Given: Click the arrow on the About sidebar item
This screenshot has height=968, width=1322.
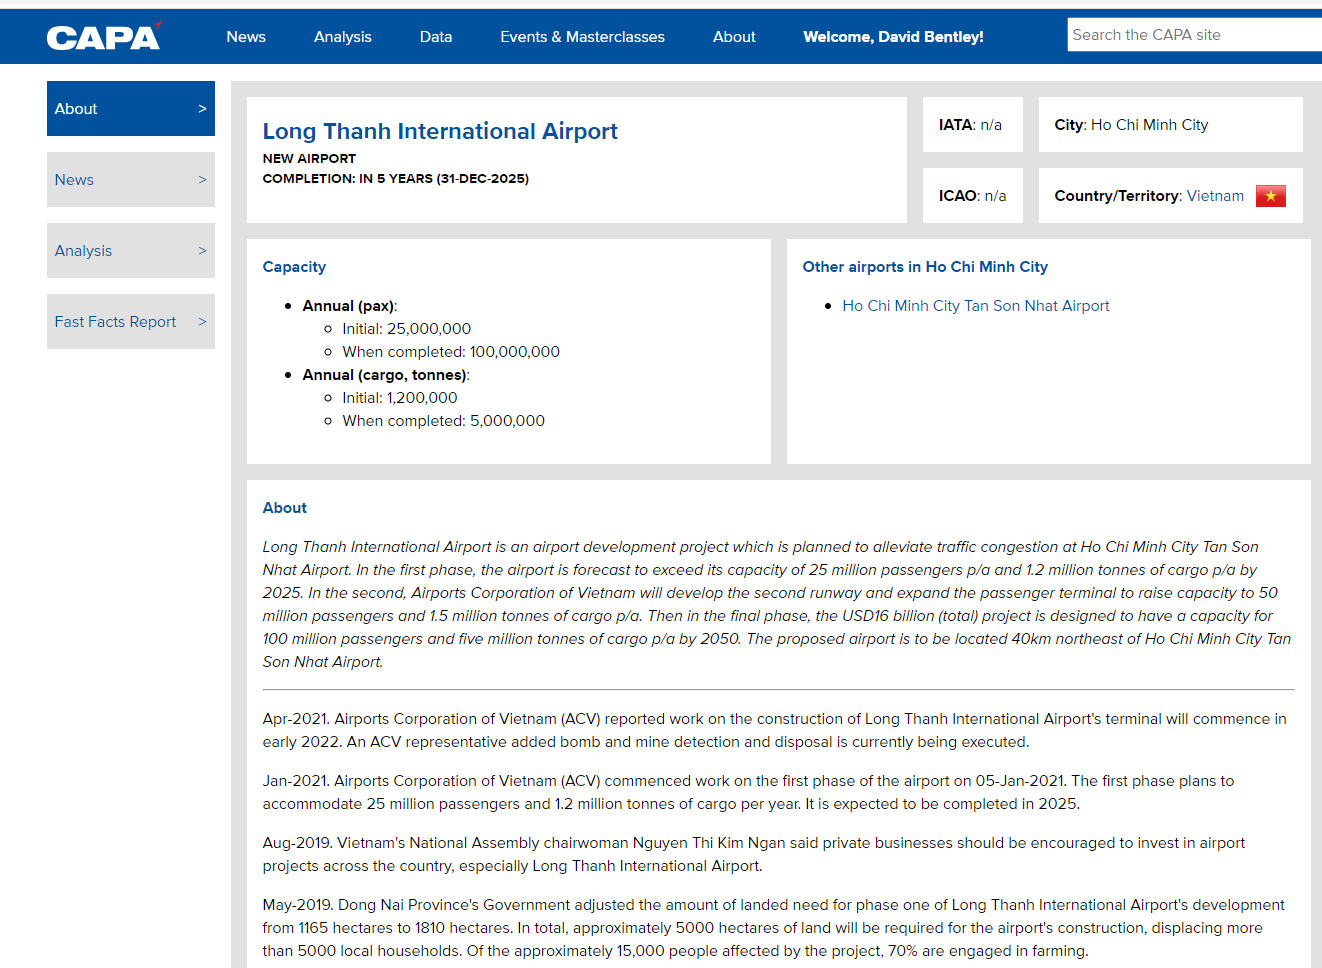Looking at the screenshot, I should [202, 109].
